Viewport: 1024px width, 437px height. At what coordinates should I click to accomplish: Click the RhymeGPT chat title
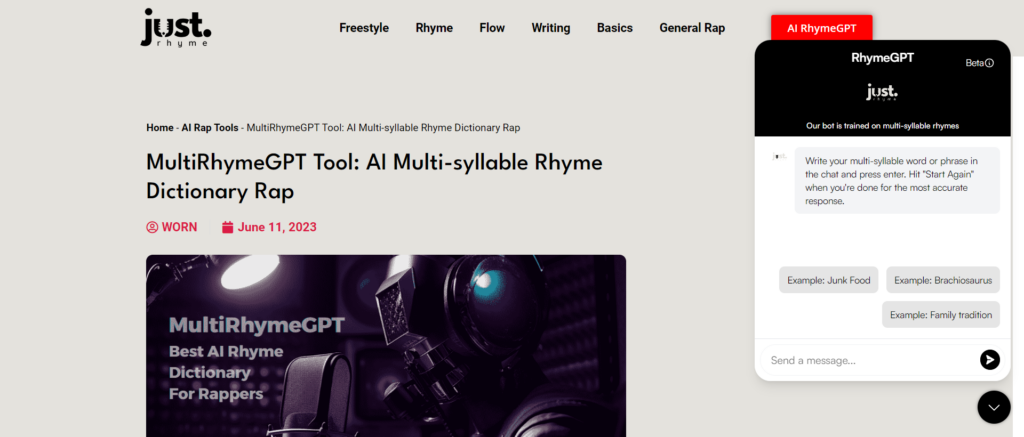[x=882, y=57]
